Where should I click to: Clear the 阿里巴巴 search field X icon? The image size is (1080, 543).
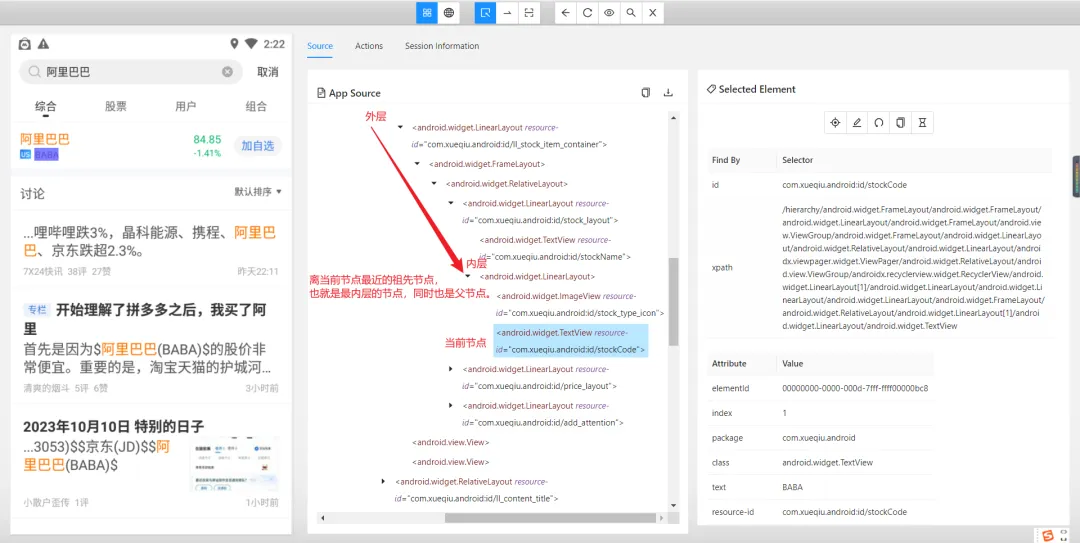coord(227,72)
